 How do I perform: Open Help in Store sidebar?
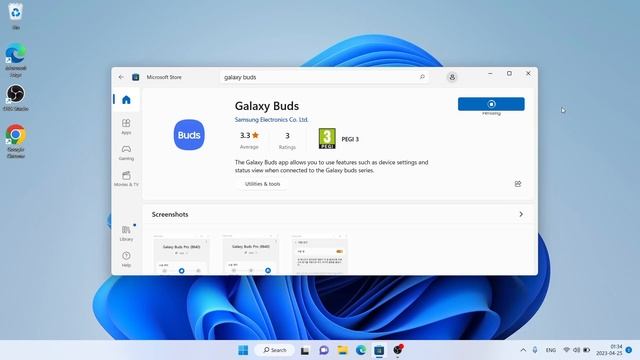(126, 259)
